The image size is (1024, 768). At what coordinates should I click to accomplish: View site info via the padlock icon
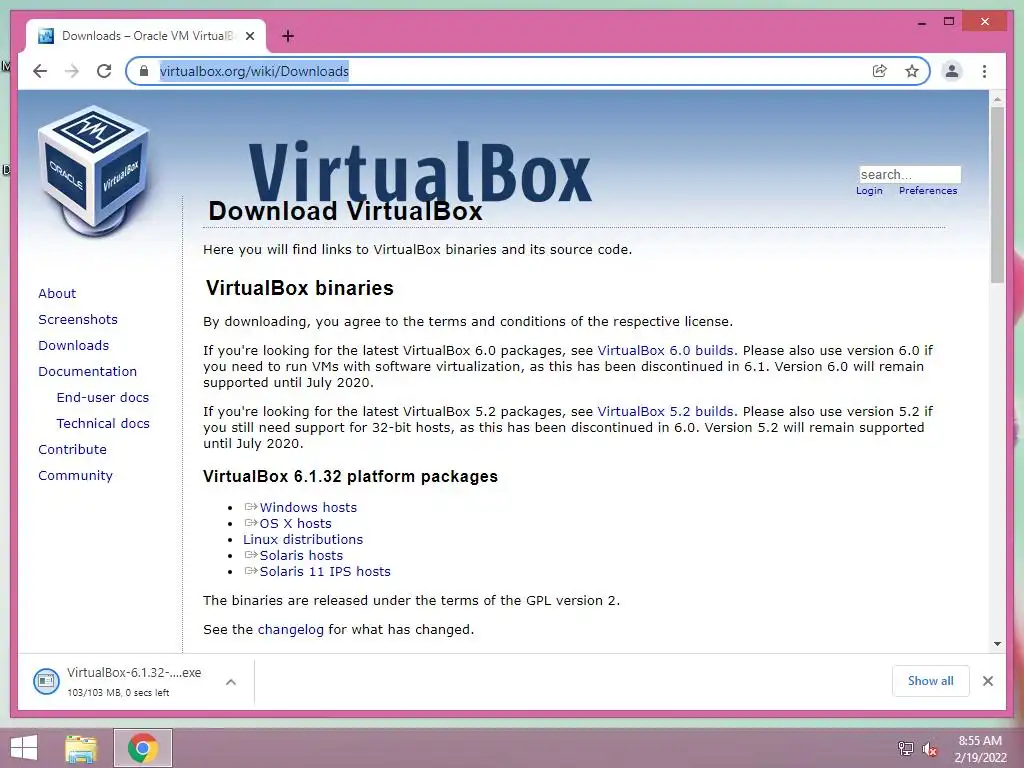144,71
